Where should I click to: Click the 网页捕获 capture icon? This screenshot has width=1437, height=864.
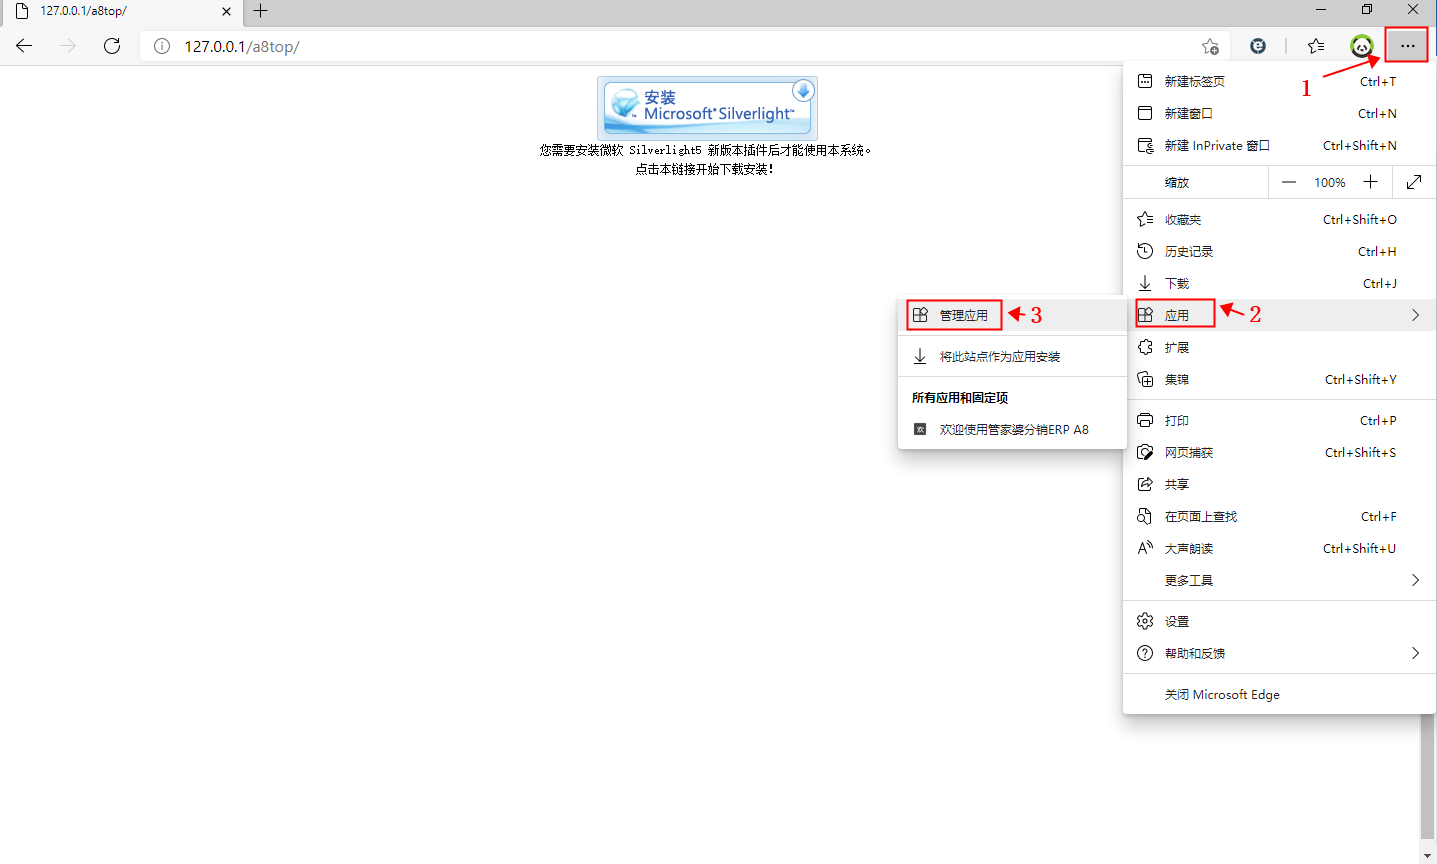click(1145, 452)
